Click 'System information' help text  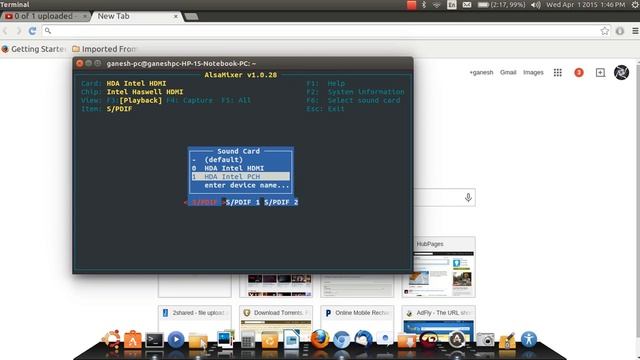366,92
